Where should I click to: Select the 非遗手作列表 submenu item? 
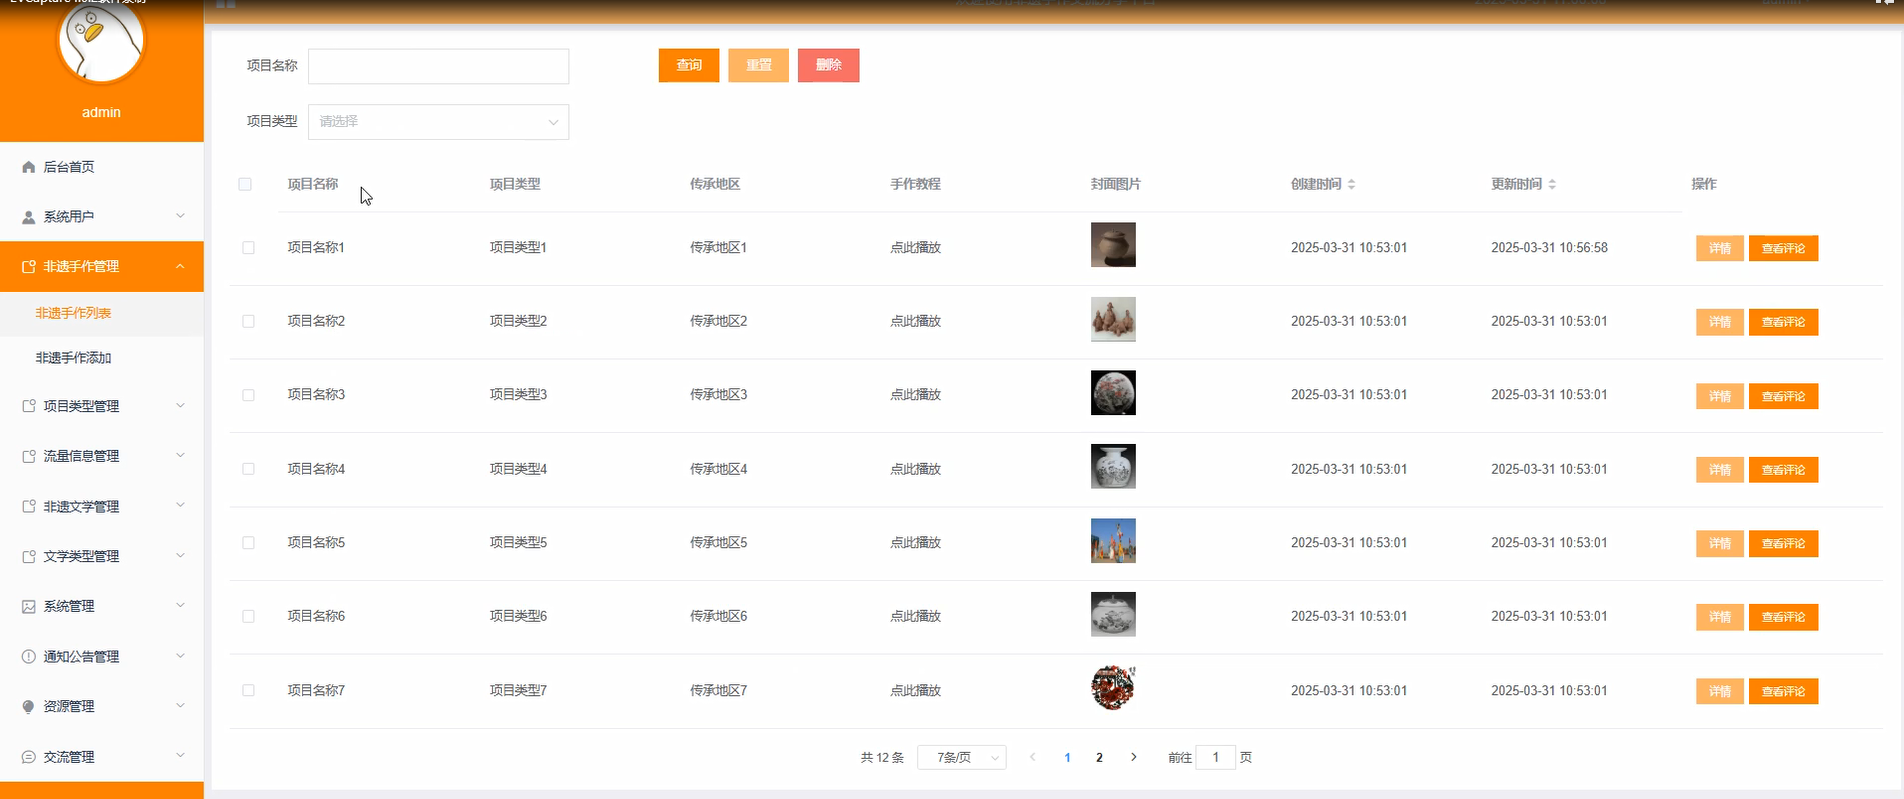[73, 313]
